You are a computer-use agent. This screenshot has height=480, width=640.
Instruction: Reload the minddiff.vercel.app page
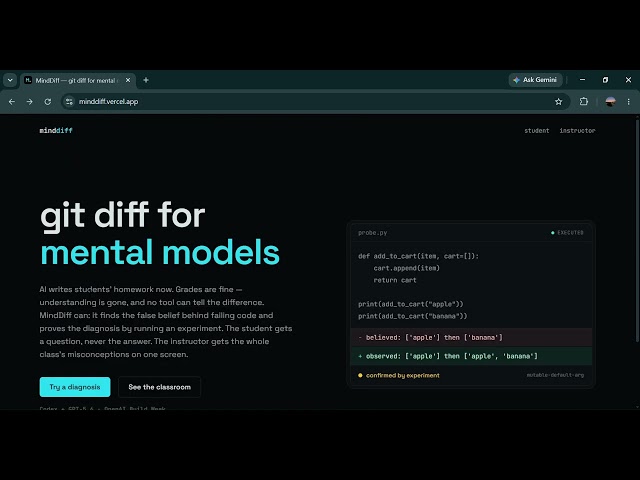48,102
